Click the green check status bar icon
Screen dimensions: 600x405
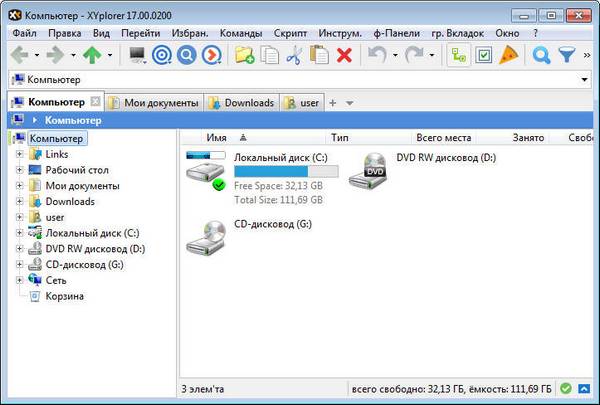click(566, 389)
